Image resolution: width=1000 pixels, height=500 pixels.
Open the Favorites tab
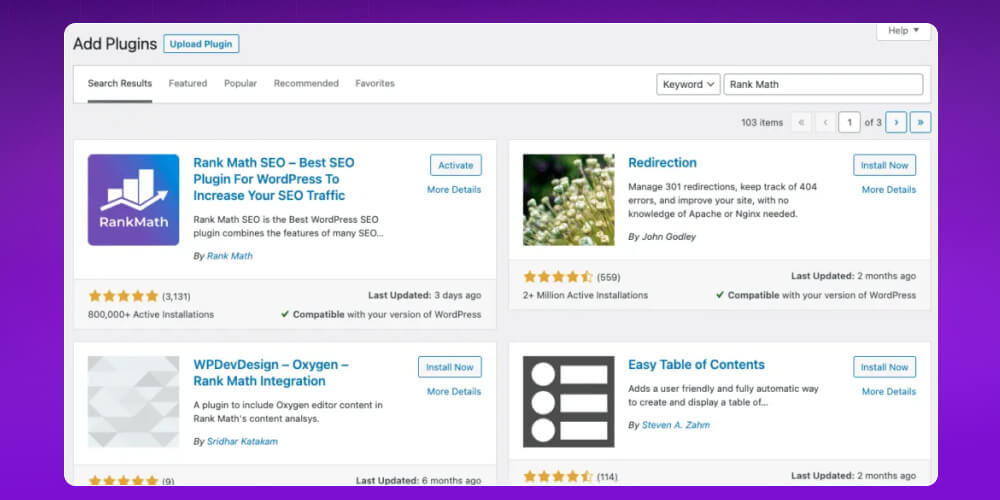pyautogui.click(x=375, y=84)
